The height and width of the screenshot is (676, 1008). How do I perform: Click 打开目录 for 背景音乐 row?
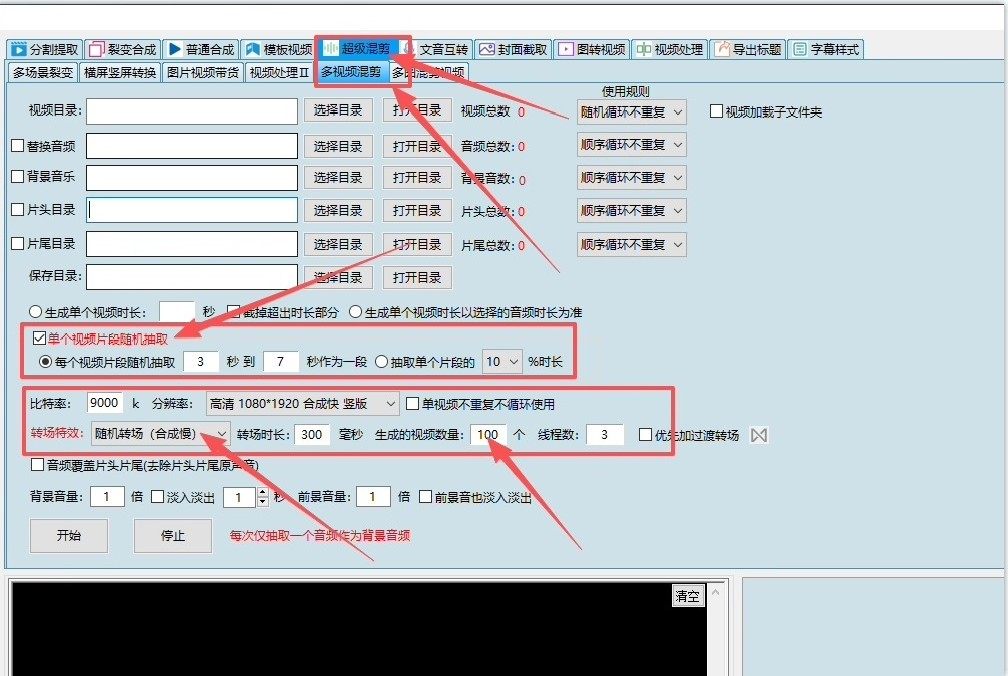tap(417, 178)
